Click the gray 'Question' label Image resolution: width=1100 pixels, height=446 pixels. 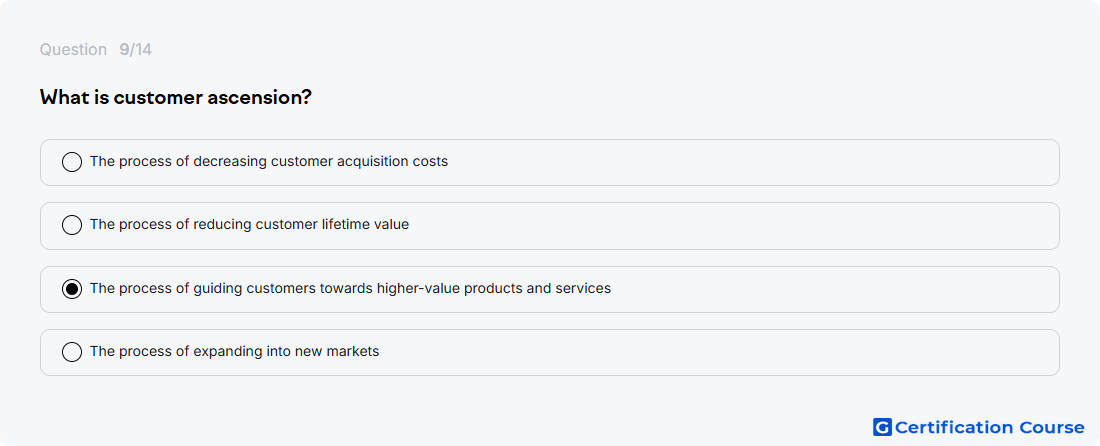(73, 50)
